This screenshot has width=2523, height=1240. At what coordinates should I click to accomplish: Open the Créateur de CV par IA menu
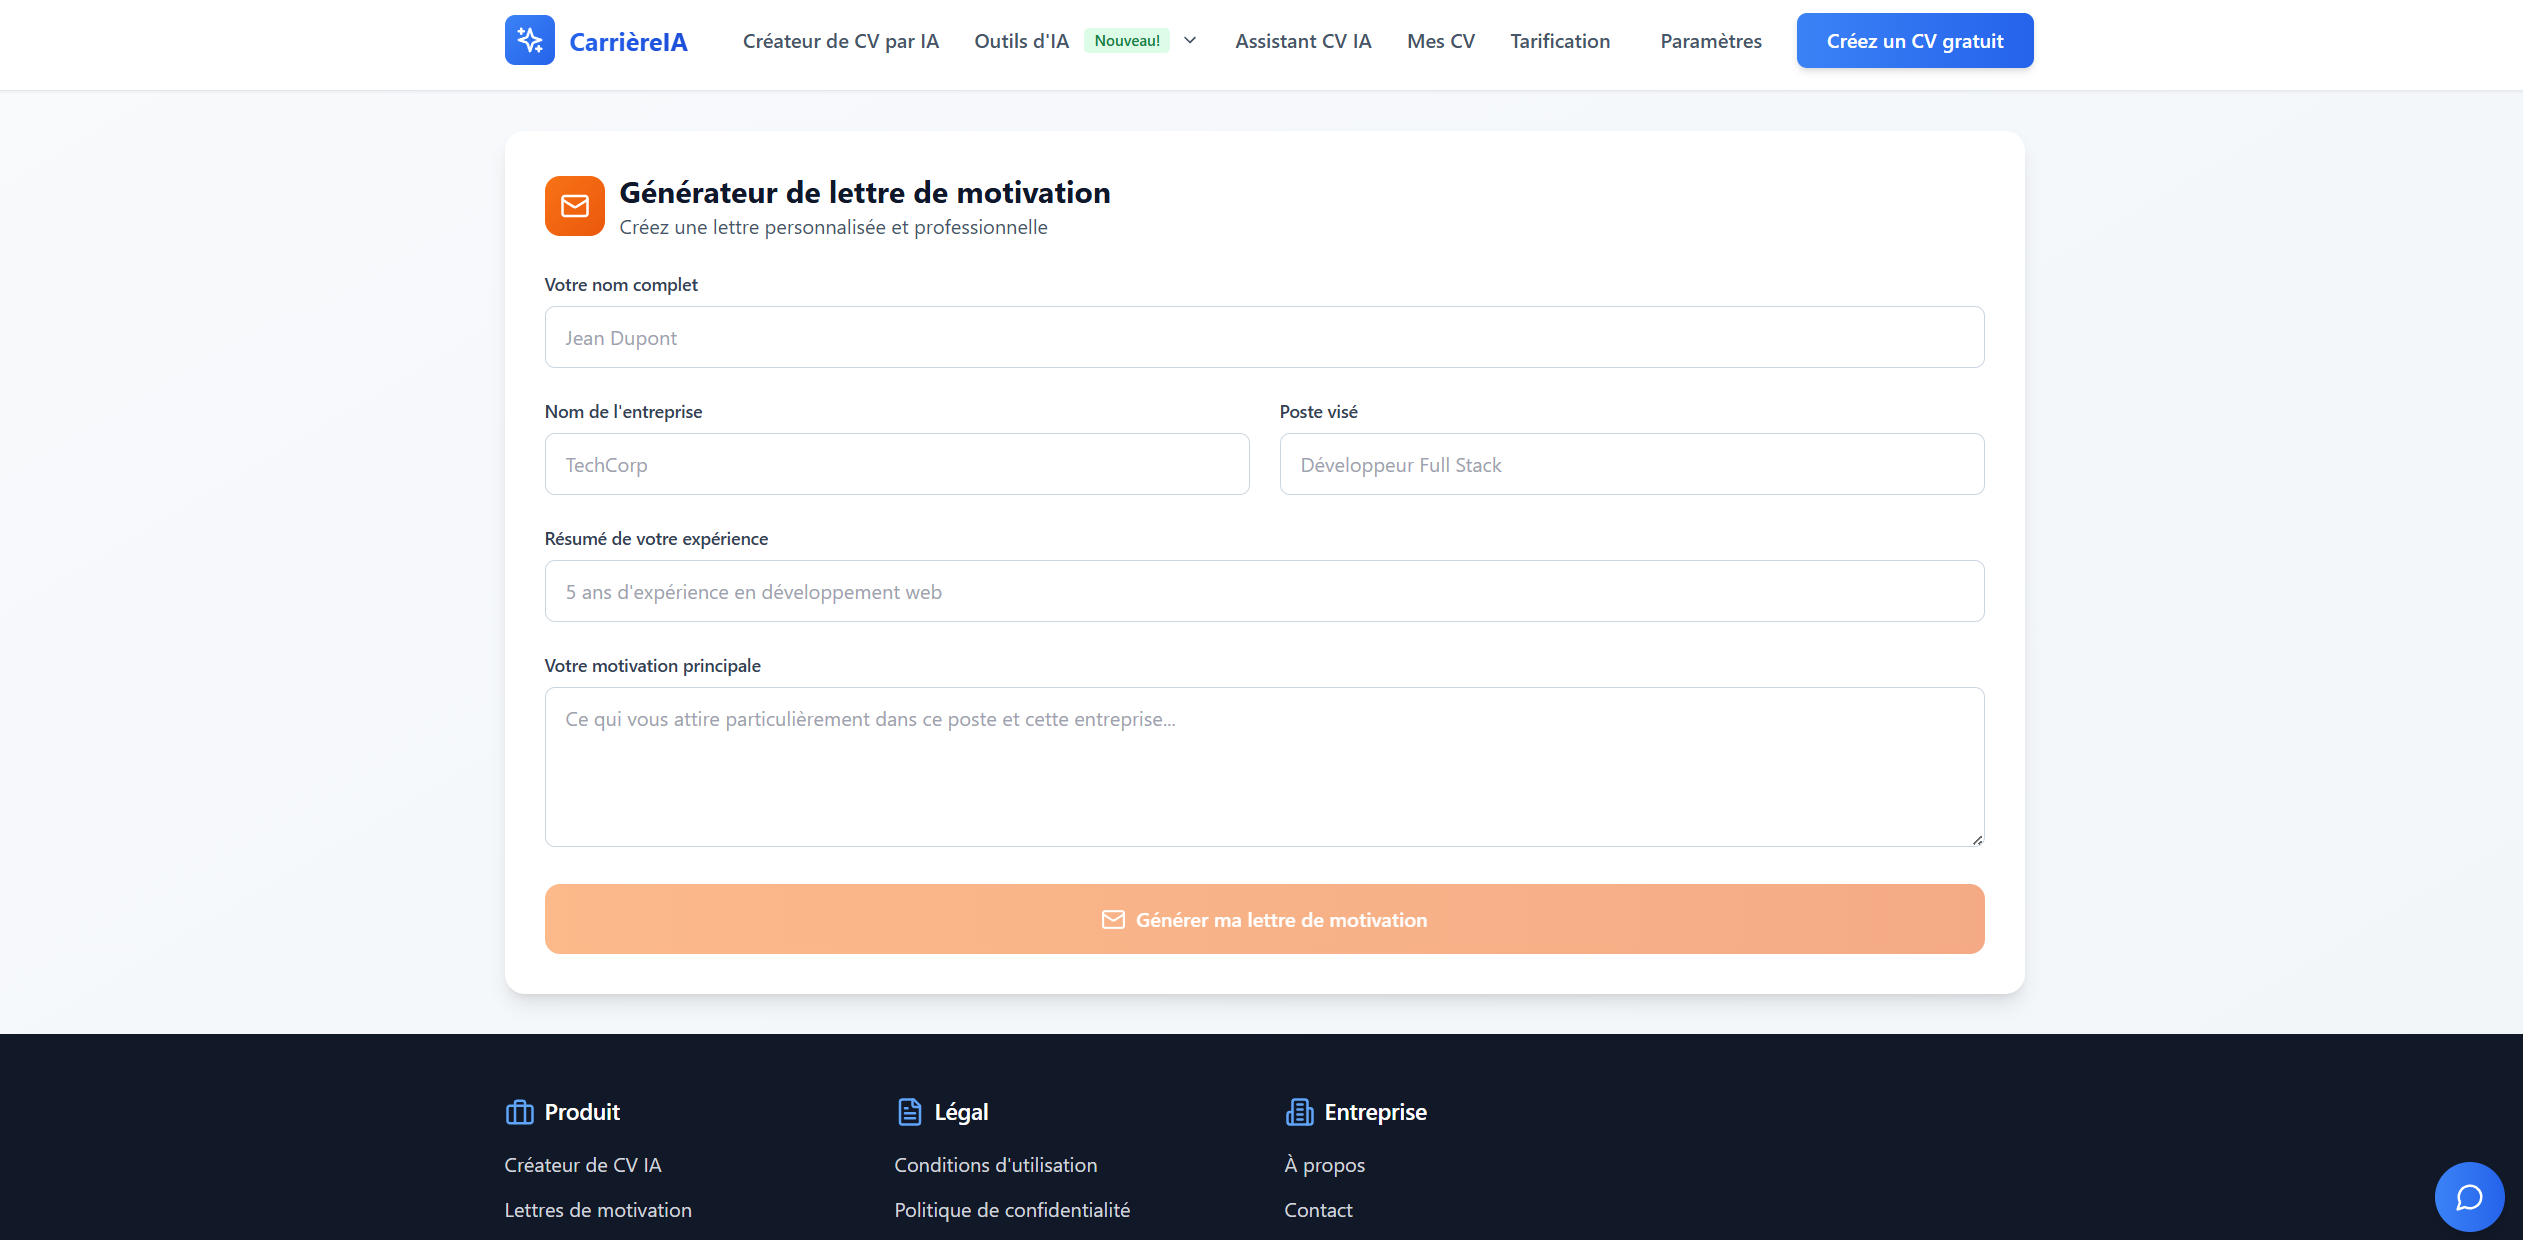(x=840, y=41)
